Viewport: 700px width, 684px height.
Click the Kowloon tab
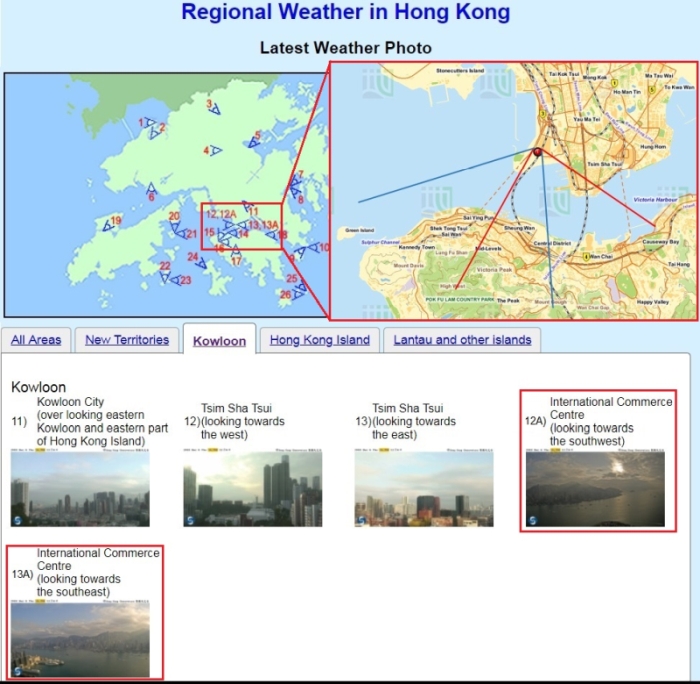click(x=219, y=341)
